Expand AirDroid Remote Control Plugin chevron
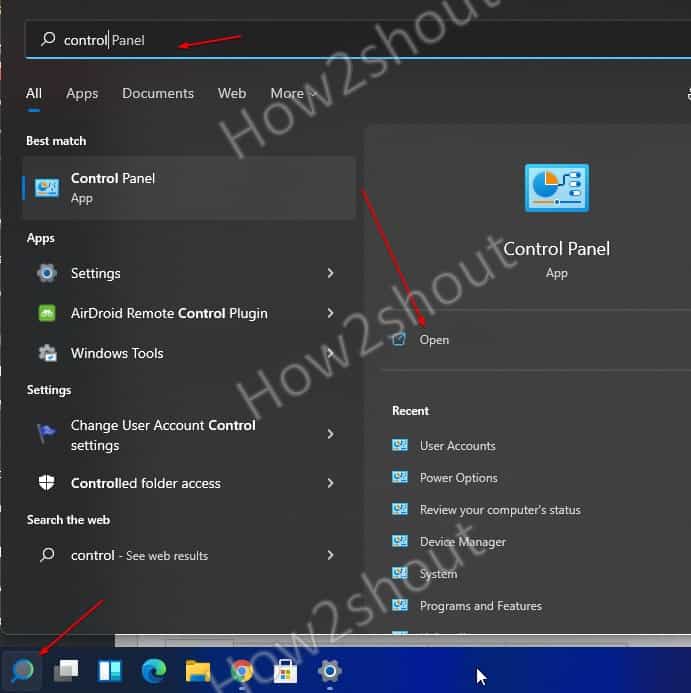 pyautogui.click(x=330, y=313)
